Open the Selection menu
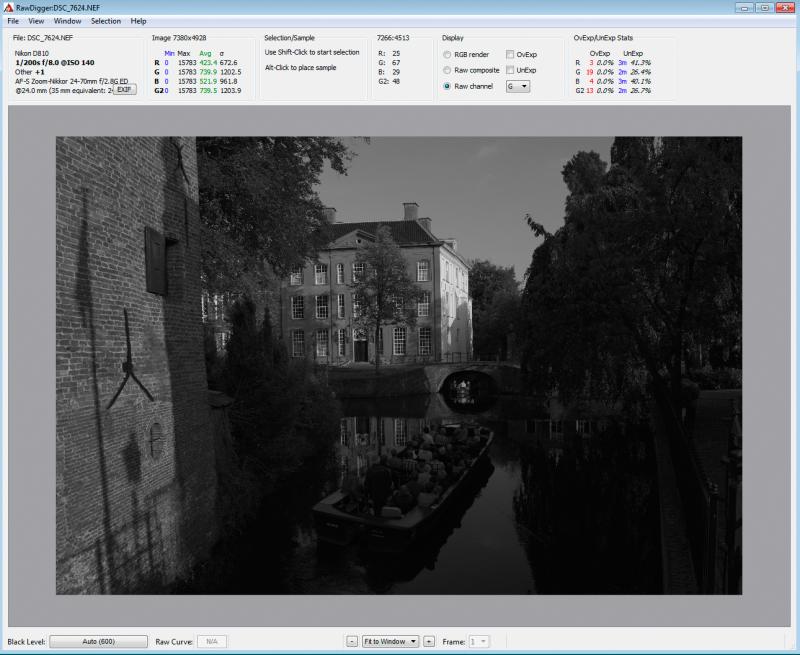Viewport: 800px width, 655px height. [106, 21]
